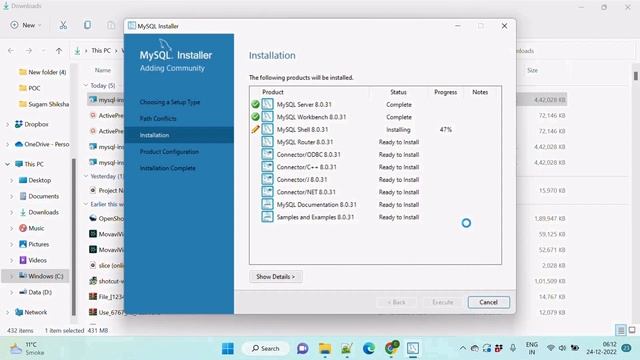Go up one folder in Explorer

(59, 51)
